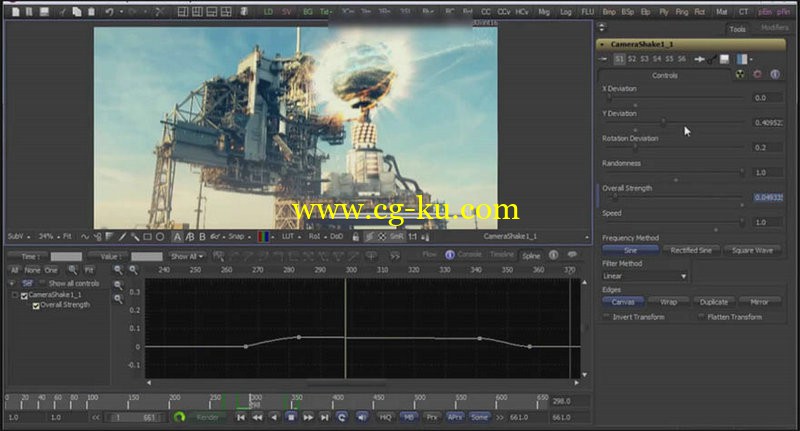Switch to the Spline view tab

tap(531, 256)
